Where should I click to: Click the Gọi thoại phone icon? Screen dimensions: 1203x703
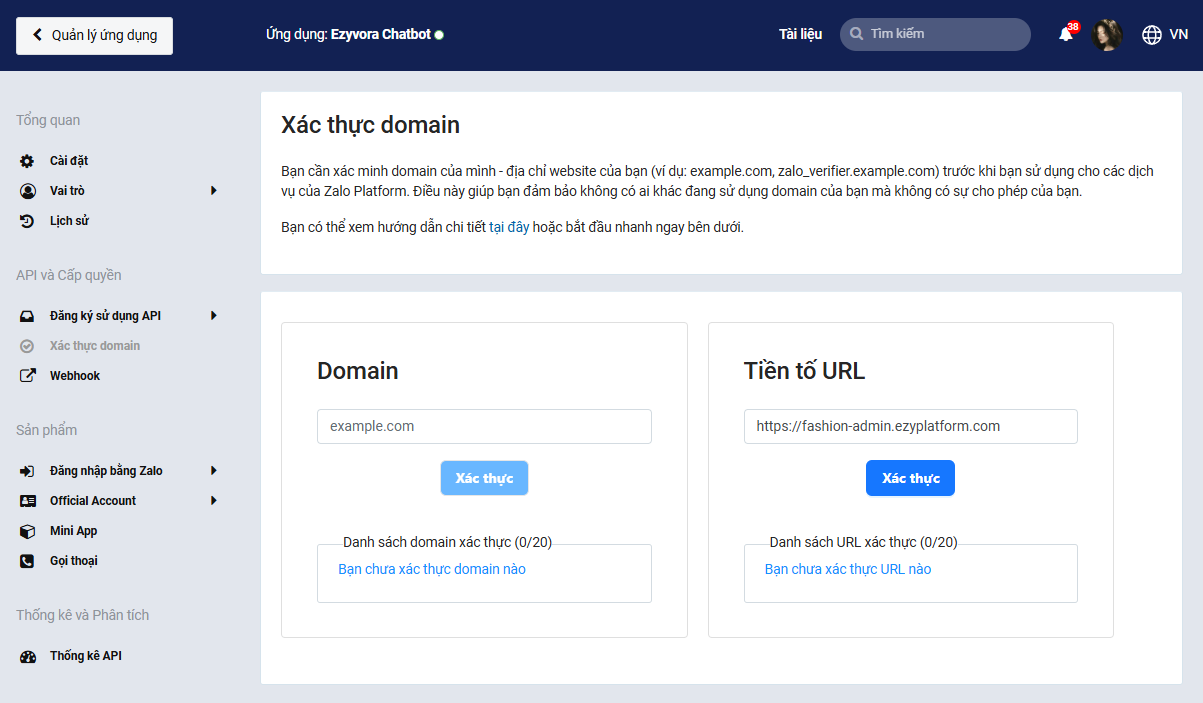[x=28, y=561]
